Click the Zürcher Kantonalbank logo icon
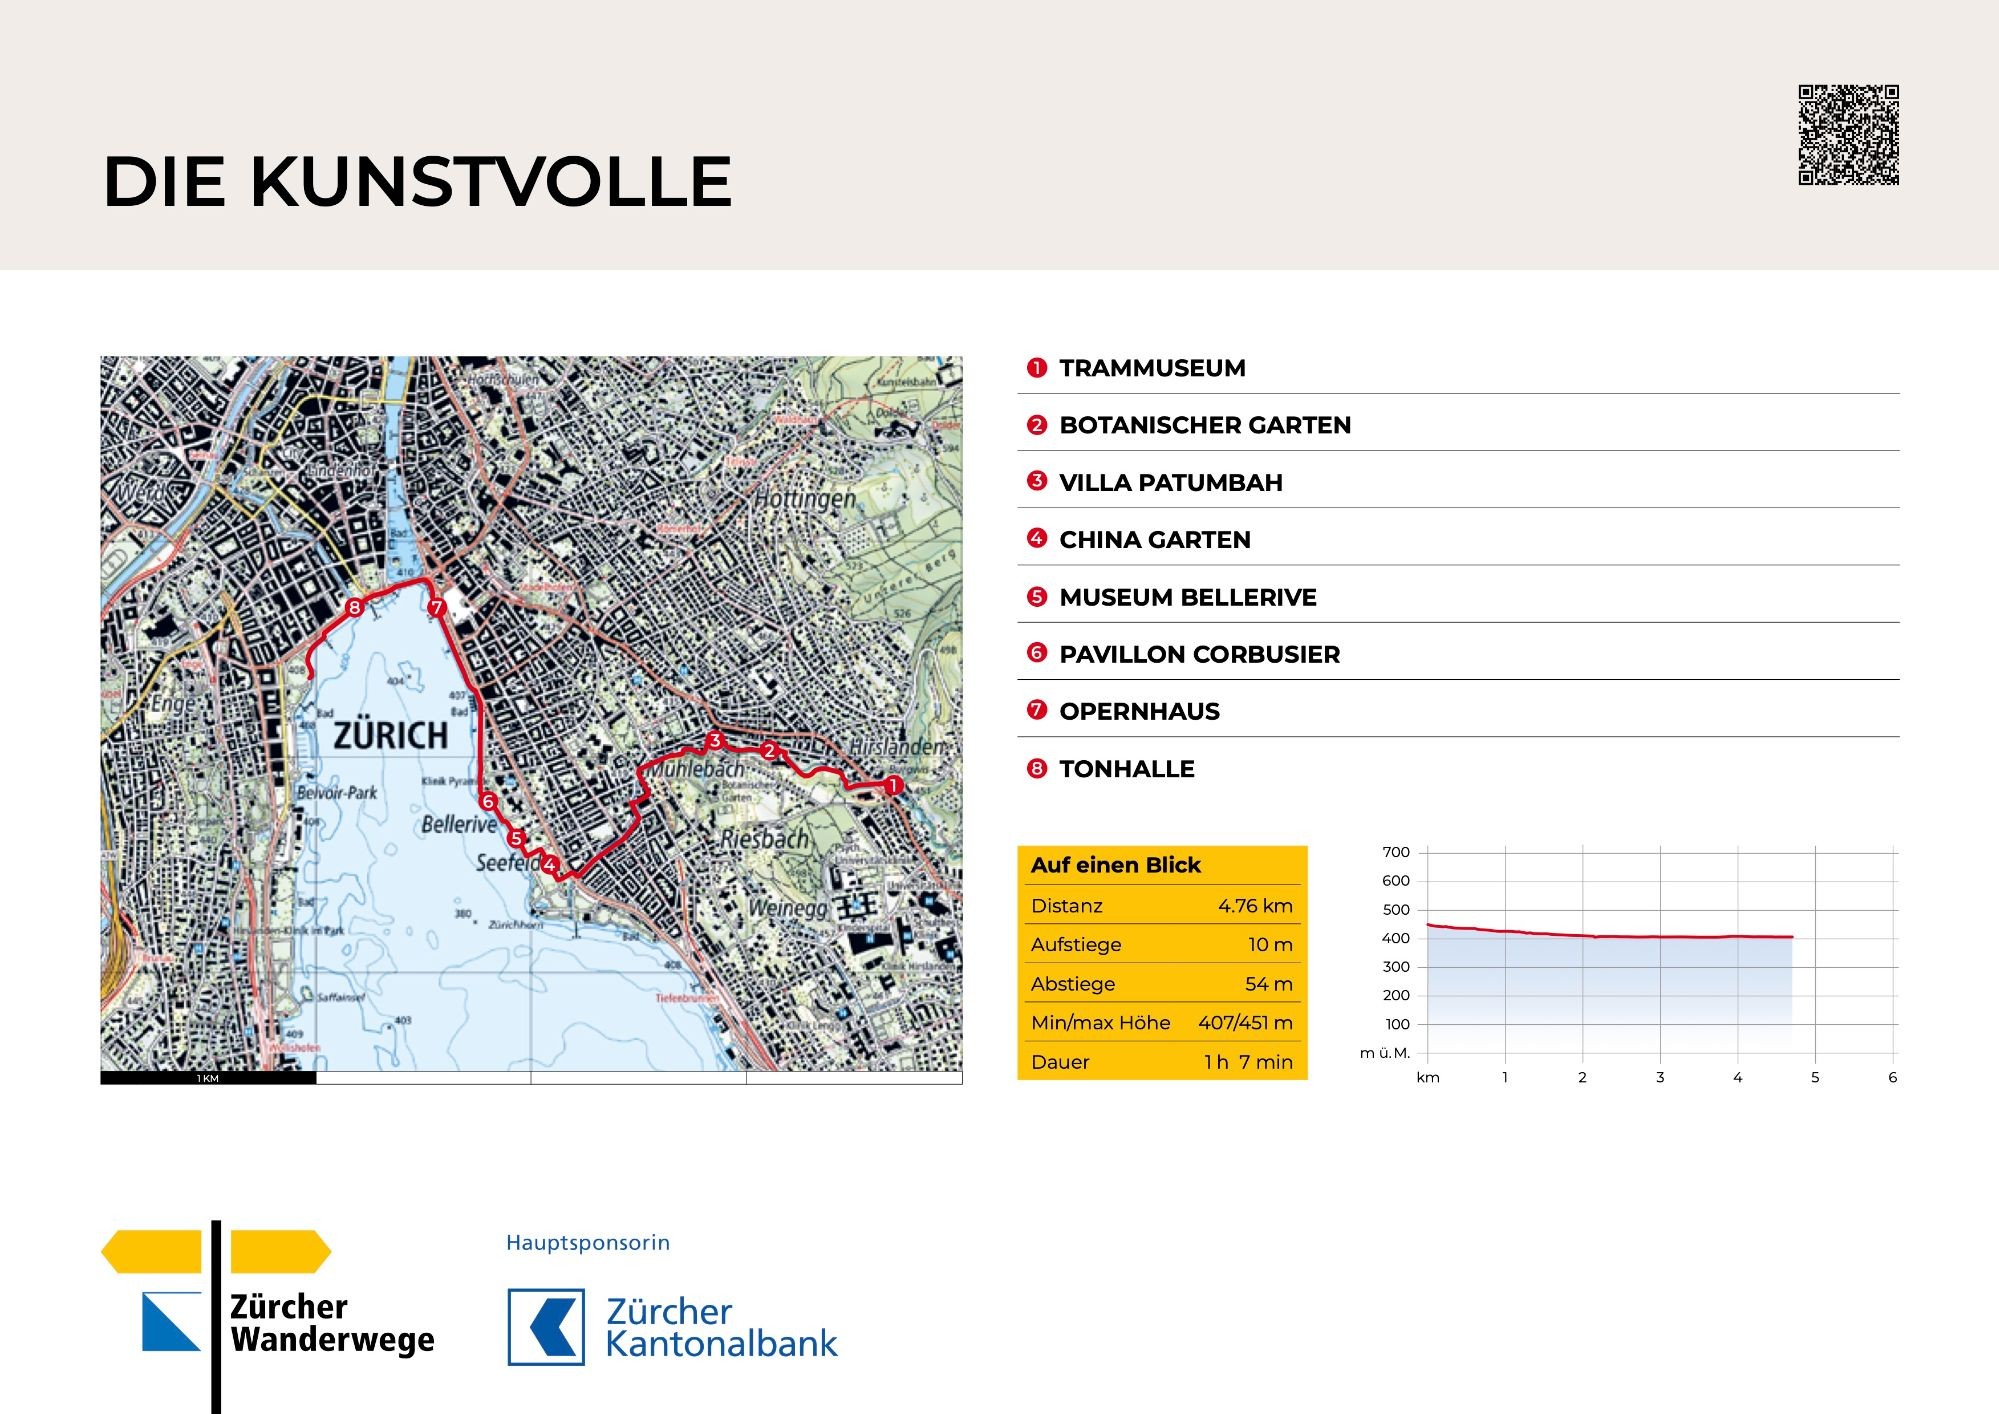 [546, 1327]
